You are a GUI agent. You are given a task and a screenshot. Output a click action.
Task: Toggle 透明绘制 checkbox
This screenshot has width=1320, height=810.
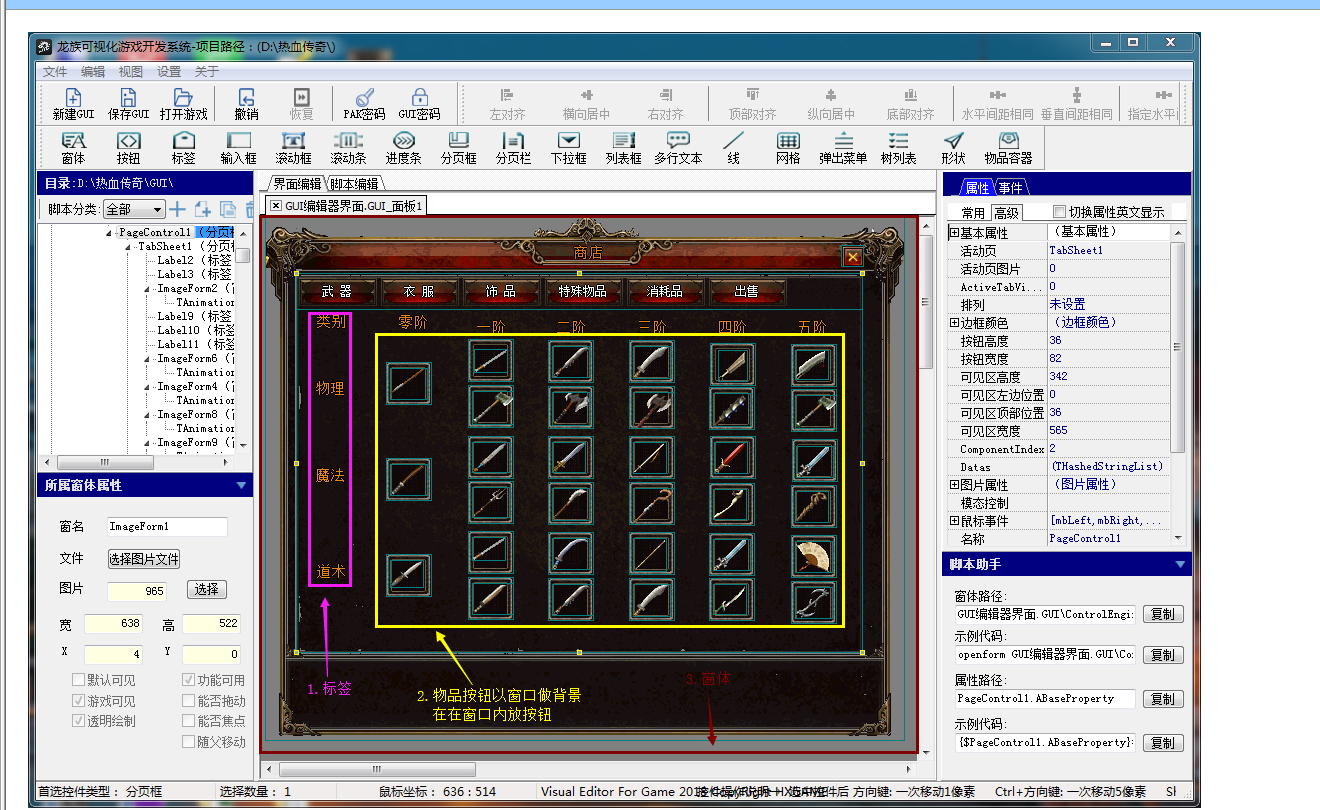[78, 720]
